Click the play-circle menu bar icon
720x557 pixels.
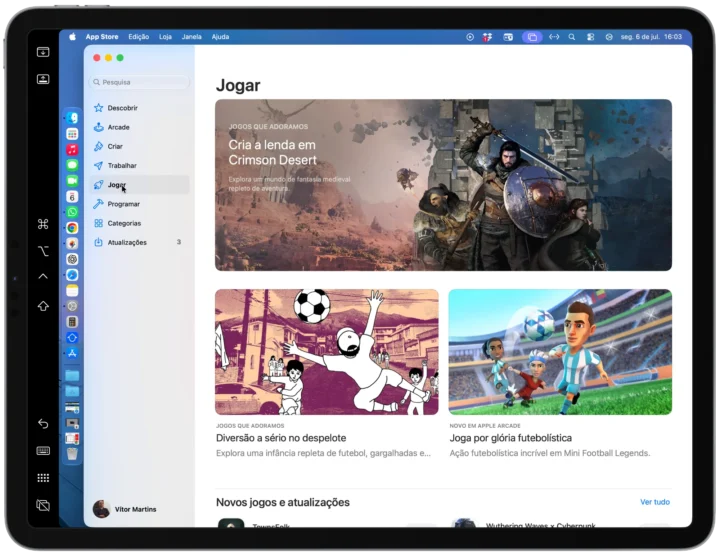[x=469, y=37]
